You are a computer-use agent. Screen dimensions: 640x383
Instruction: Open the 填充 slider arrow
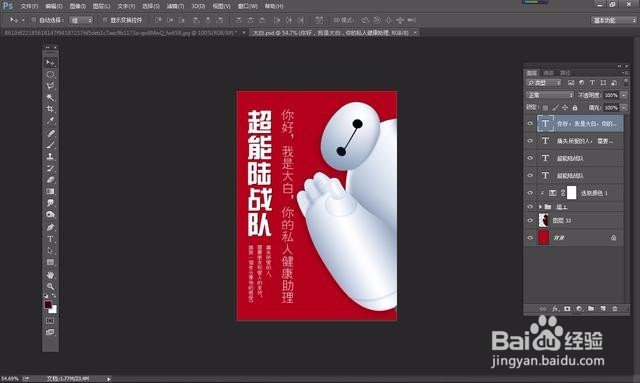[x=624, y=108]
